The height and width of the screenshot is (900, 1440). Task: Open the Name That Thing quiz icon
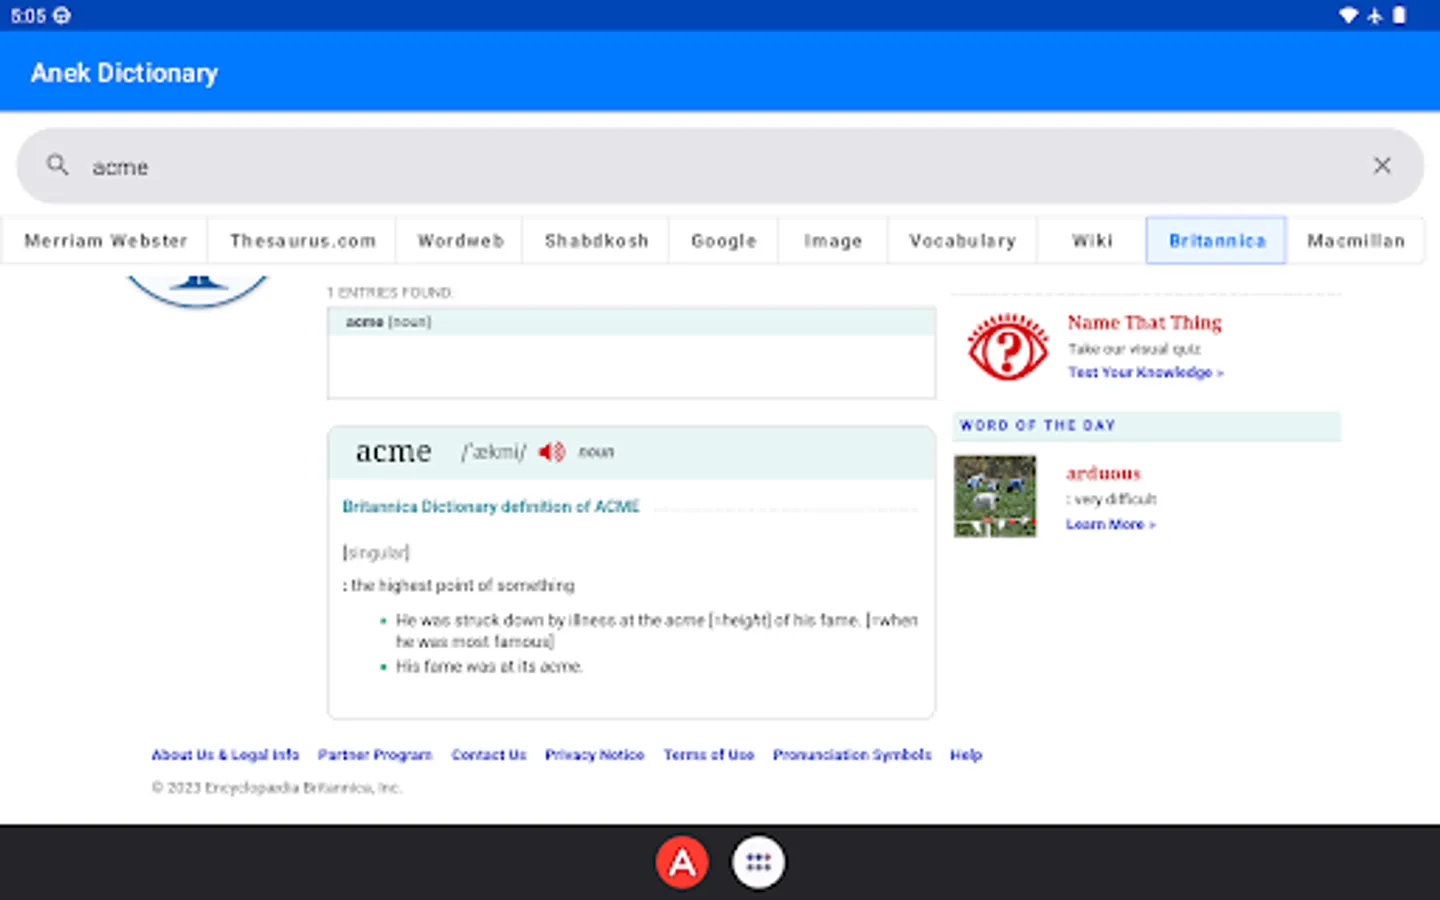pos(1007,348)
